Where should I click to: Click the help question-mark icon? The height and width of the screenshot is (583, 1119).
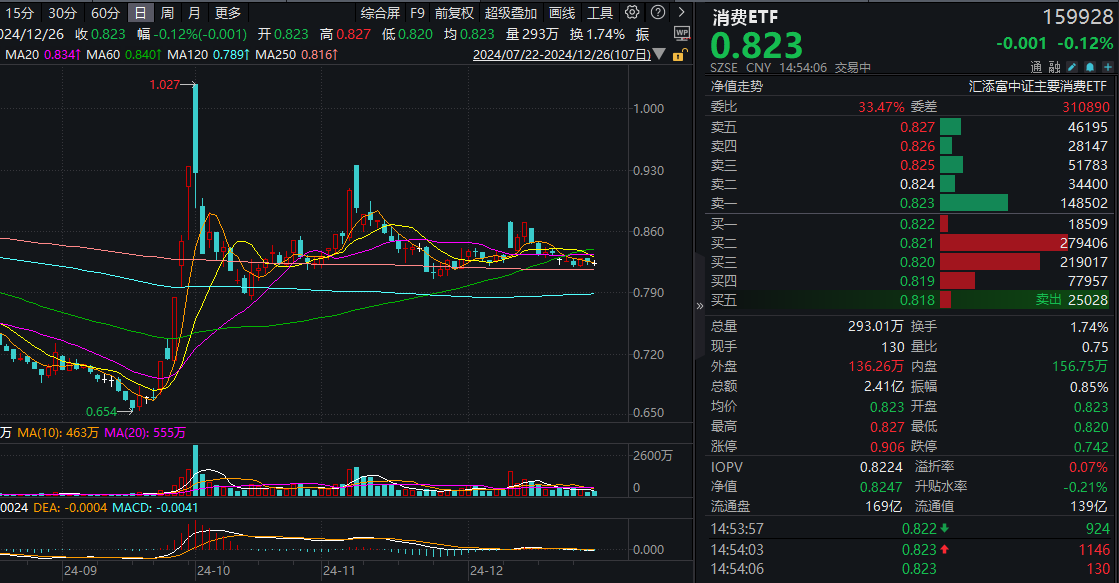point(657,13)
